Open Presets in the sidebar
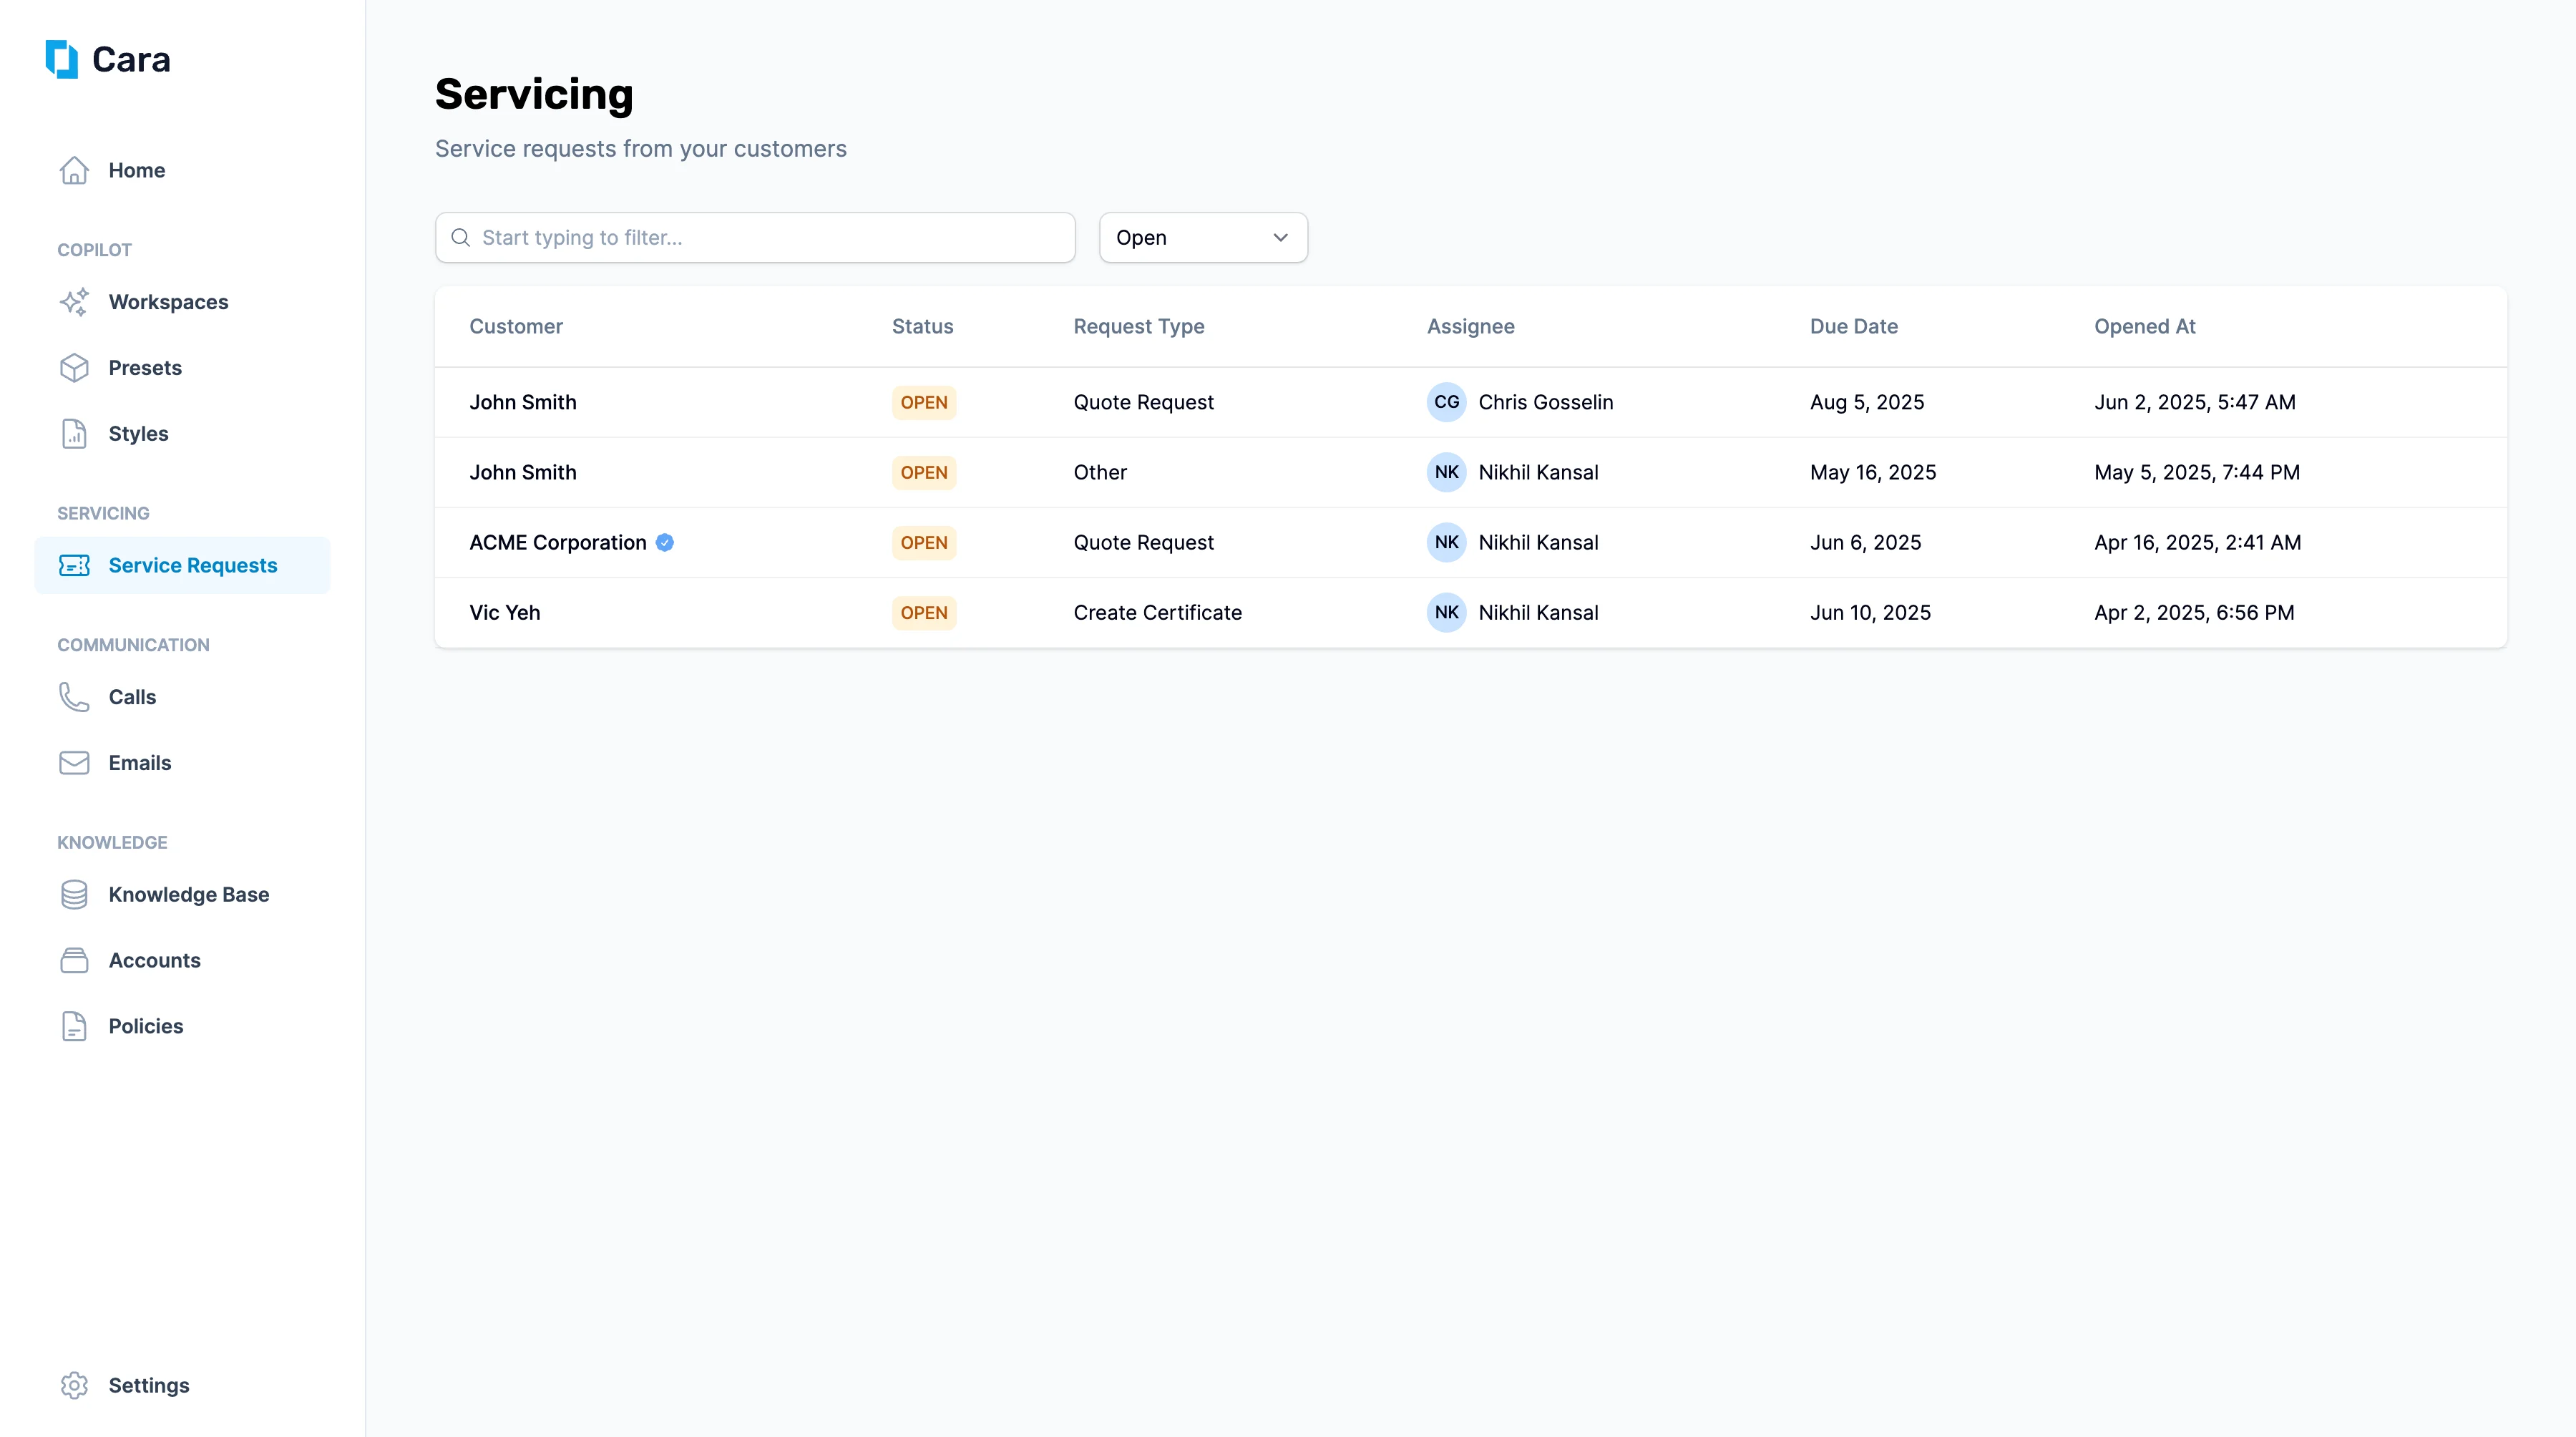Image resolution: width=2576 pixels, height=1437 pixels. pyautogui.click(x=182, y=368)
